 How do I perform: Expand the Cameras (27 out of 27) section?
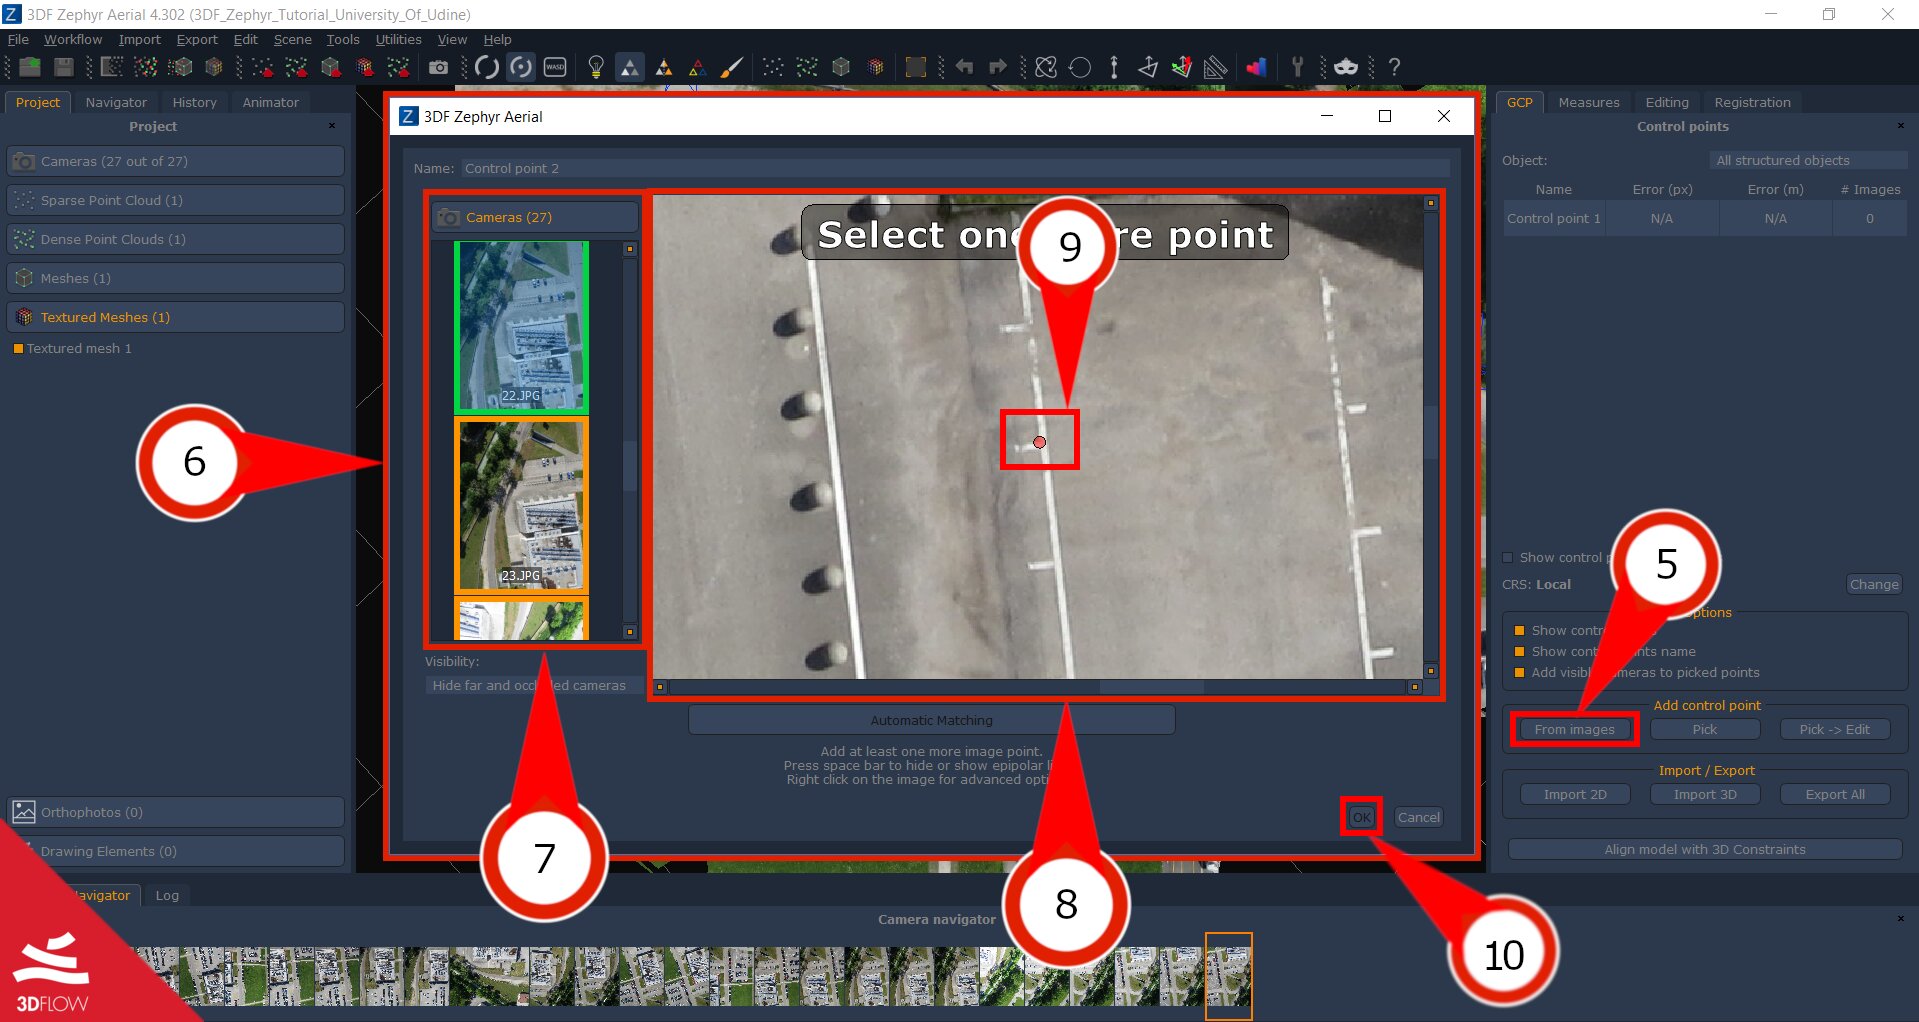(175, 161)
